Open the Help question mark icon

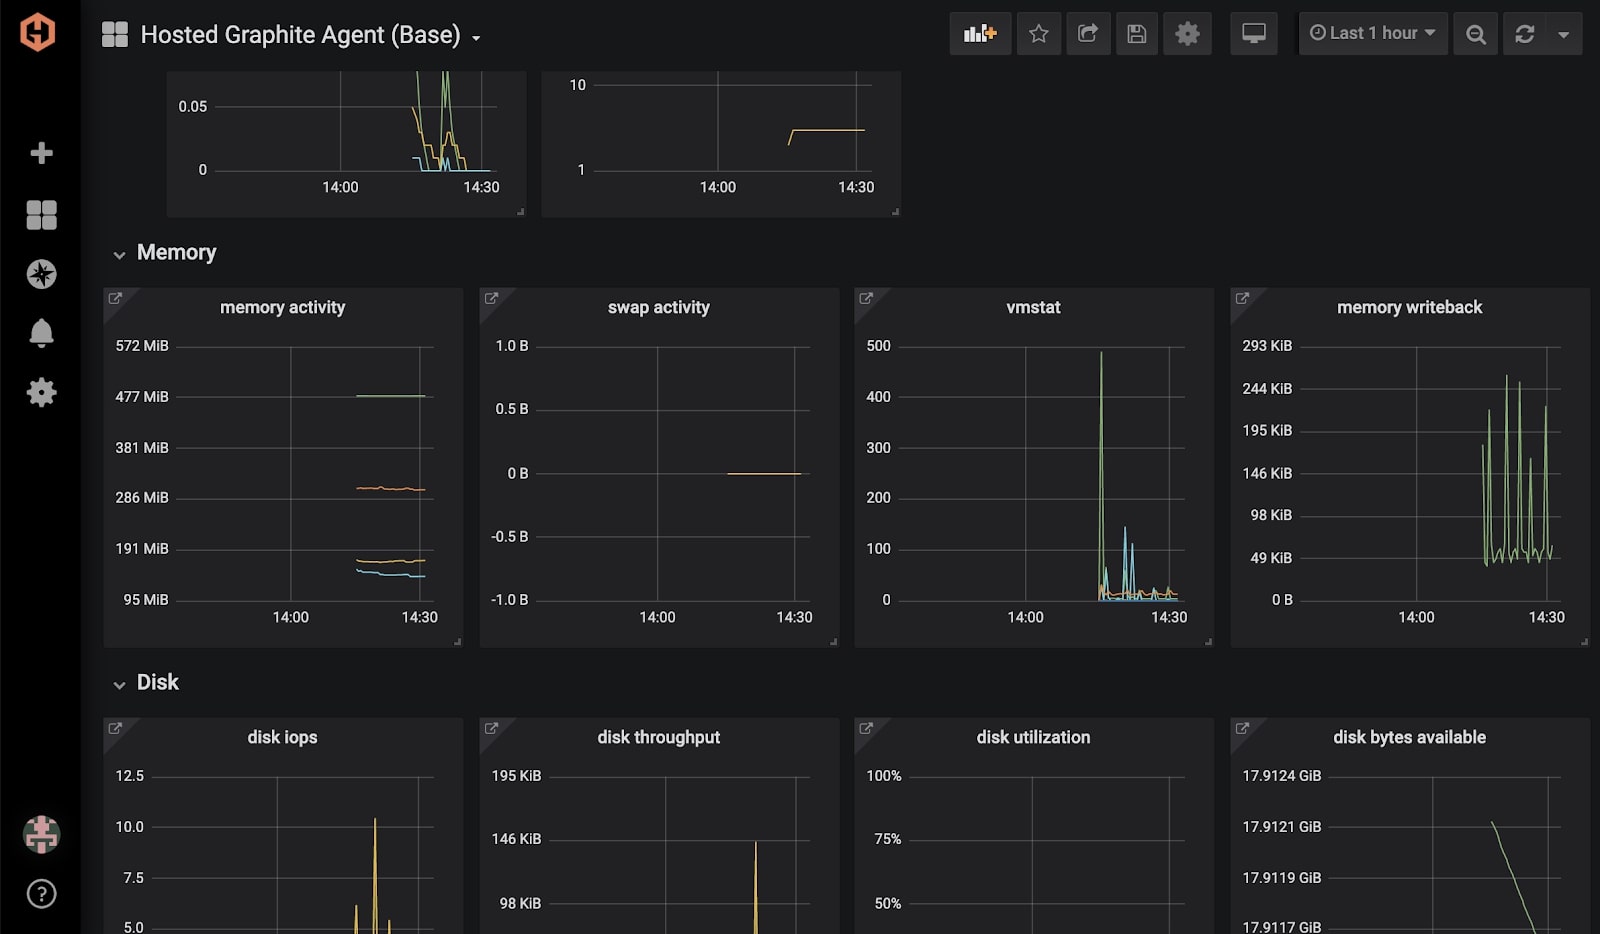pos(41,894)
